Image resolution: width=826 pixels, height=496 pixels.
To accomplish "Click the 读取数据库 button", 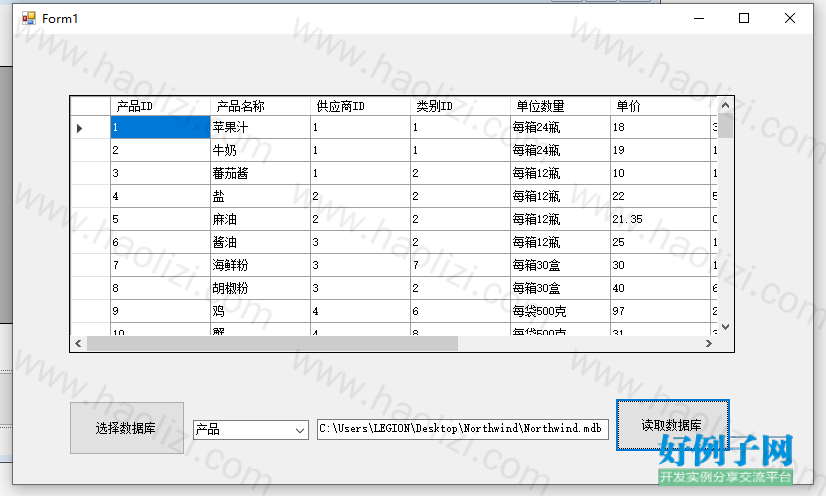I will tap(673, 425).
